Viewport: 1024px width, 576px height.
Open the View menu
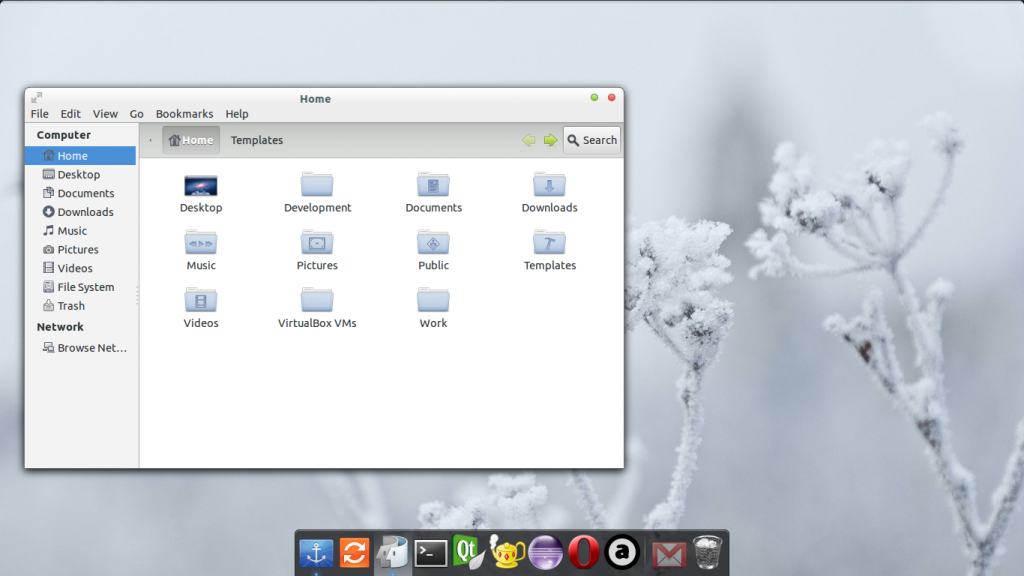[105, 114]
